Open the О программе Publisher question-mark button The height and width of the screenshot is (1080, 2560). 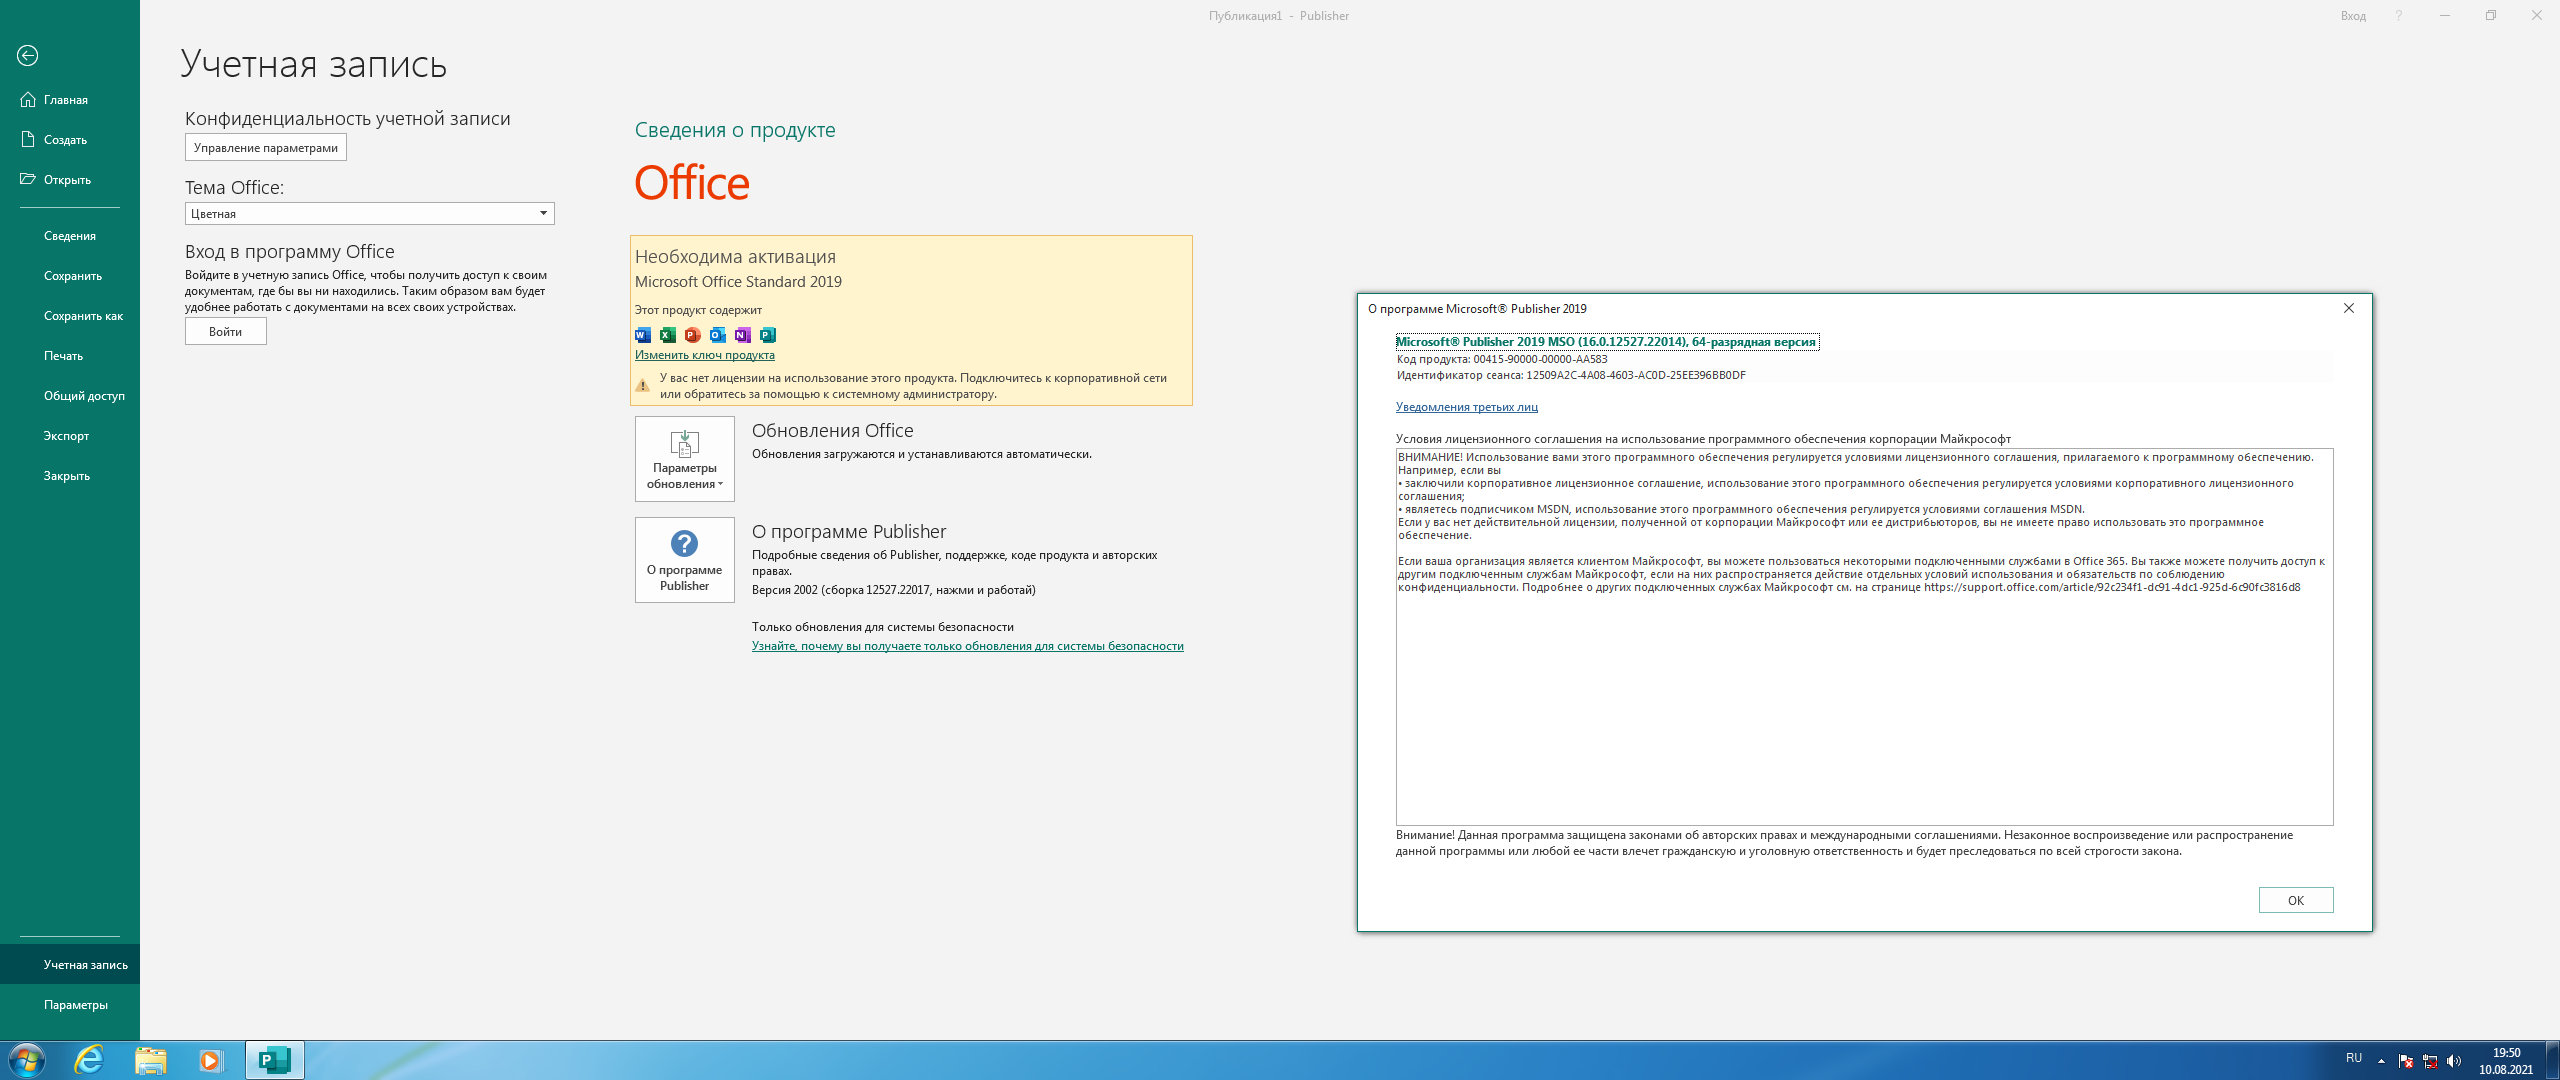tap(685, 560)
